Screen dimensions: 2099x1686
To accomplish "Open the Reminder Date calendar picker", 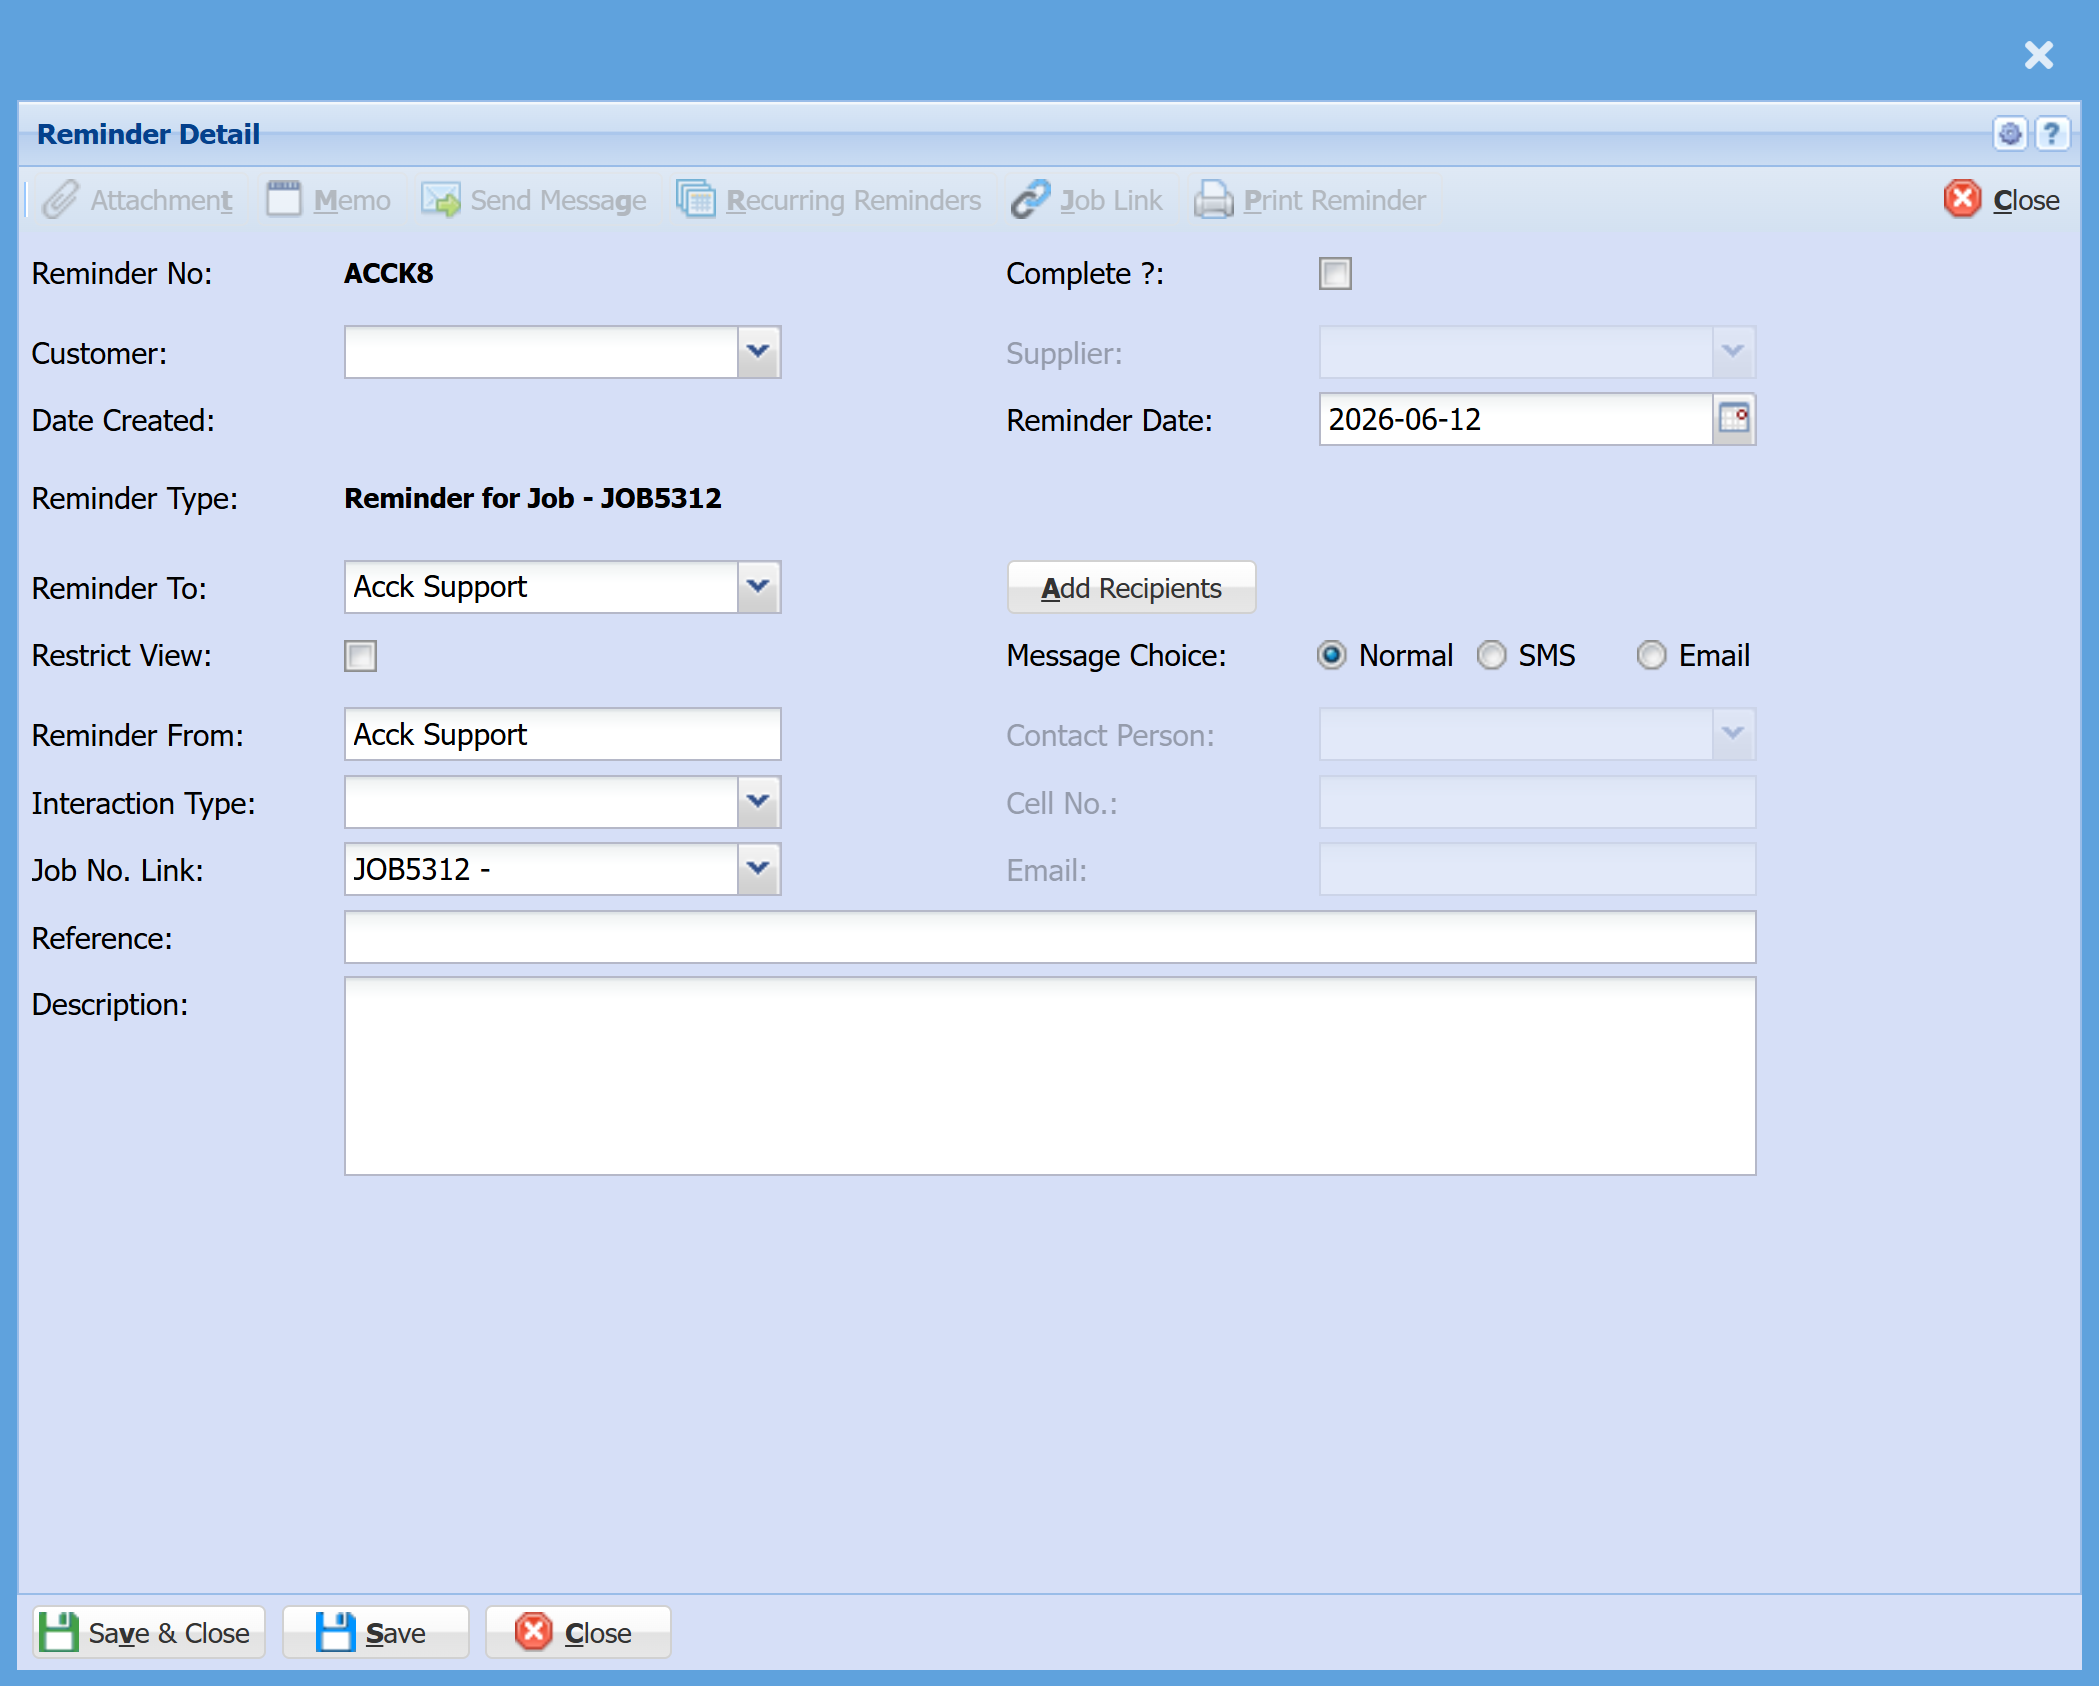I will click(x=1734, y=419).
